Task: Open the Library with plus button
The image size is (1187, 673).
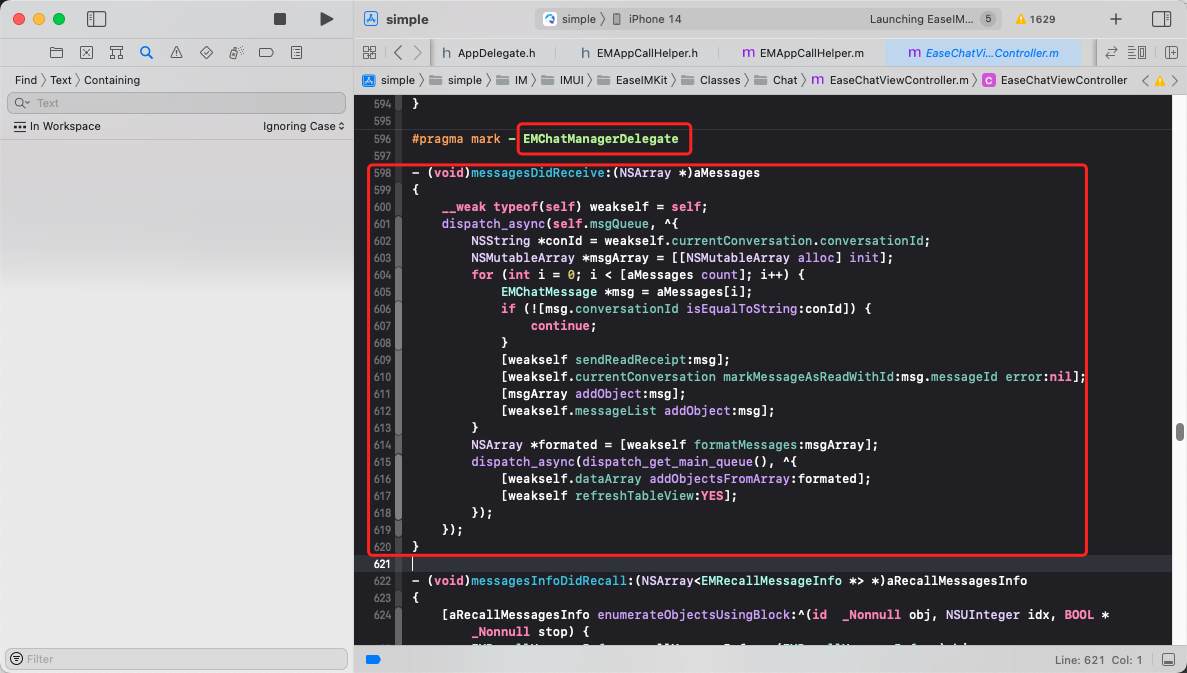Action: click(1116, 19)
